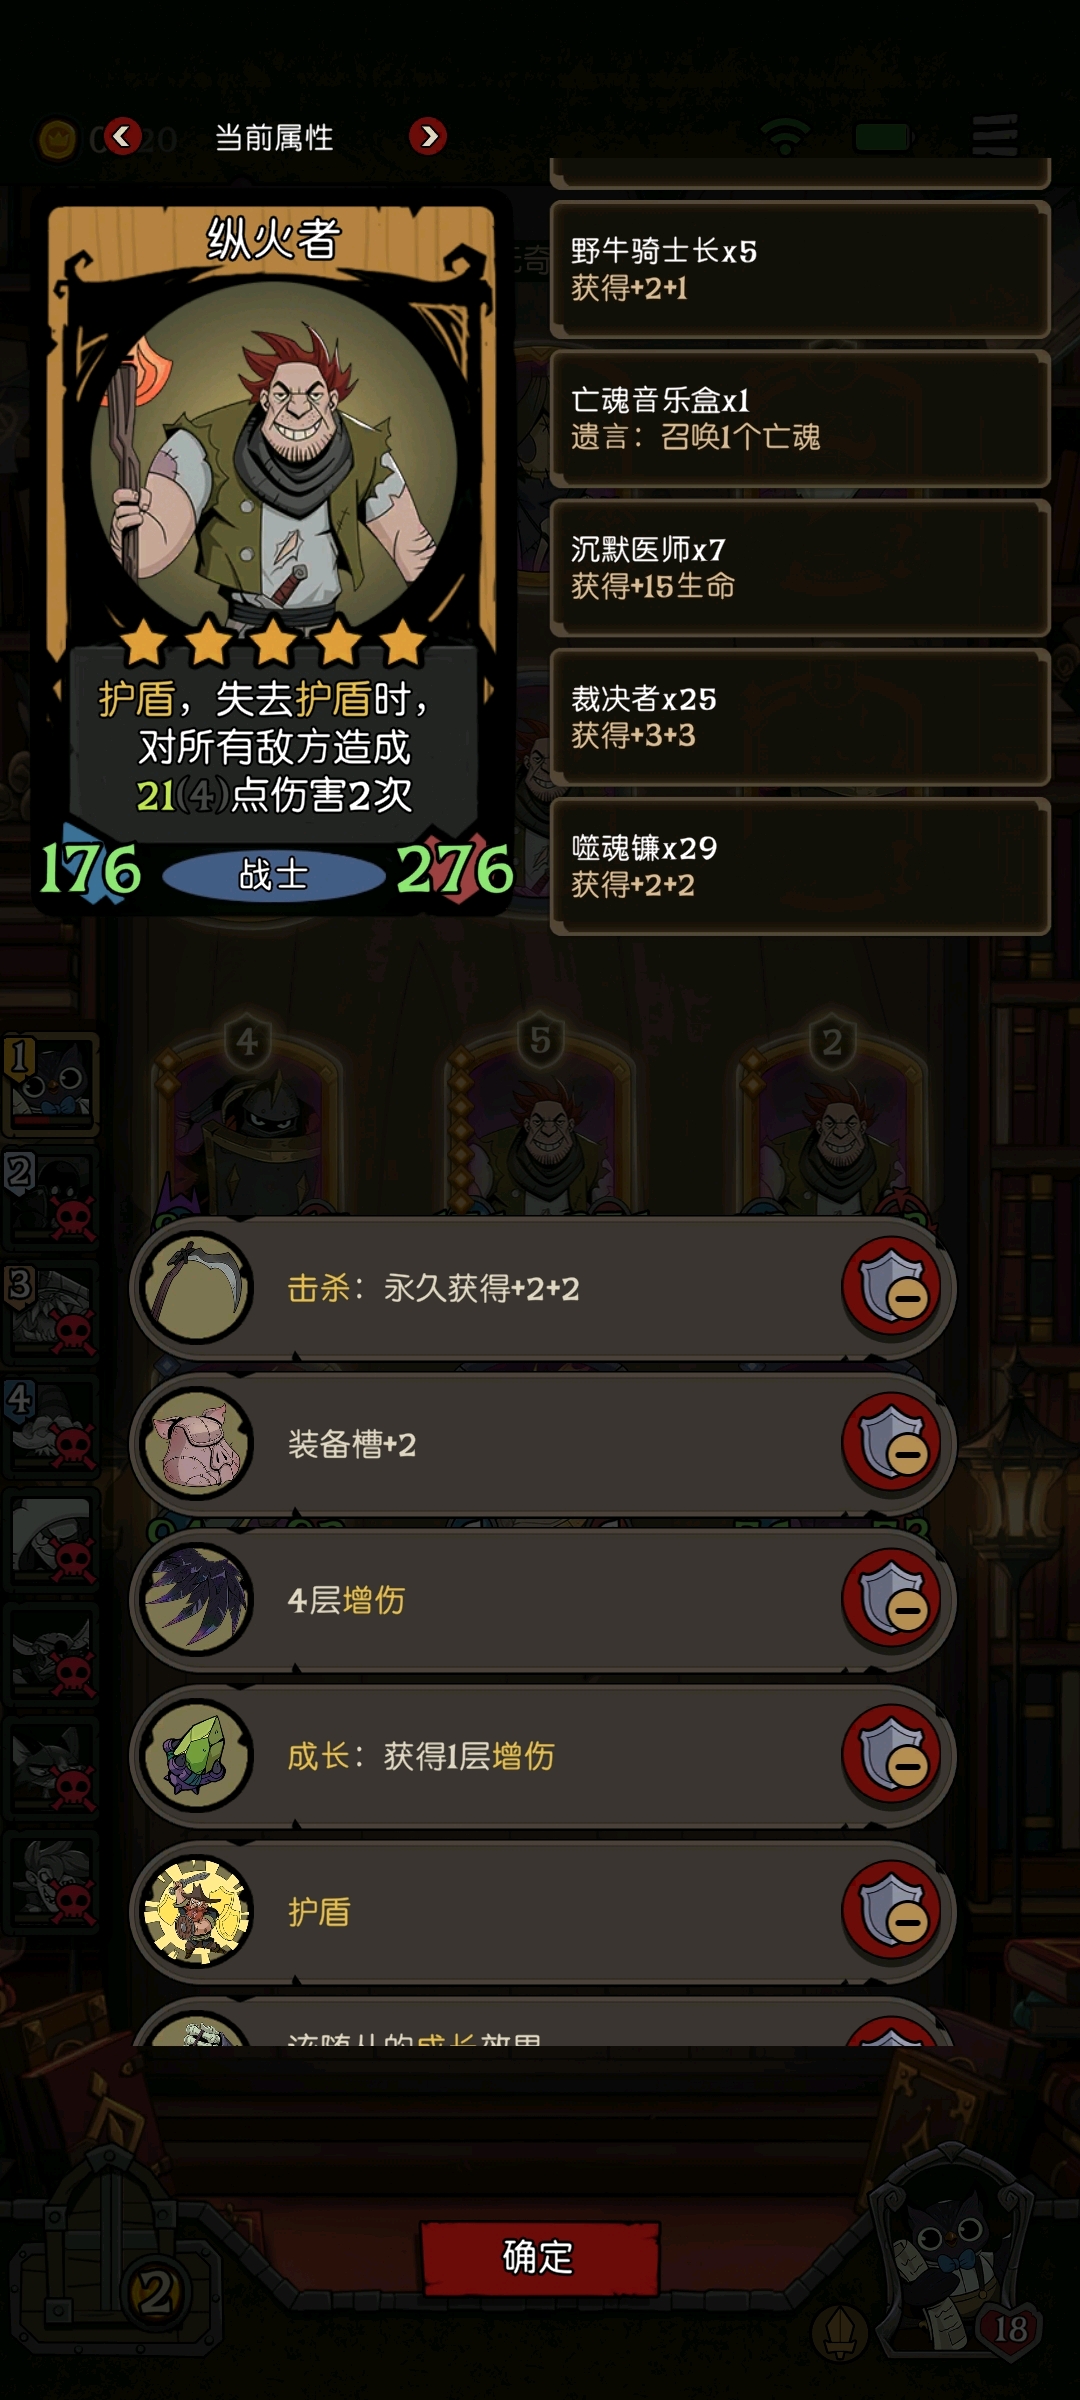Select the 沉默医师x7 entry
Screen dimensions: 1080x2400
pyautogui.click(x=800, y=567)
